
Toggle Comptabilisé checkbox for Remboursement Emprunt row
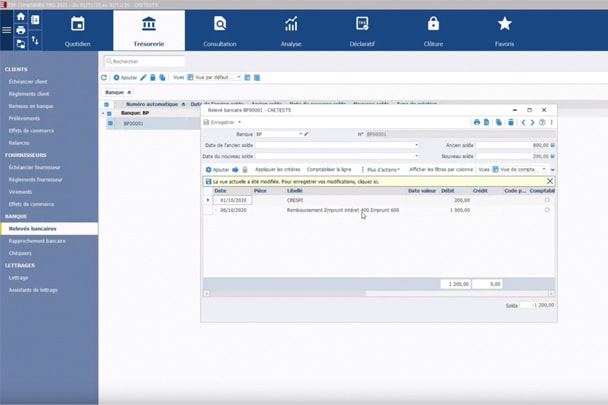tap(547, 210)
